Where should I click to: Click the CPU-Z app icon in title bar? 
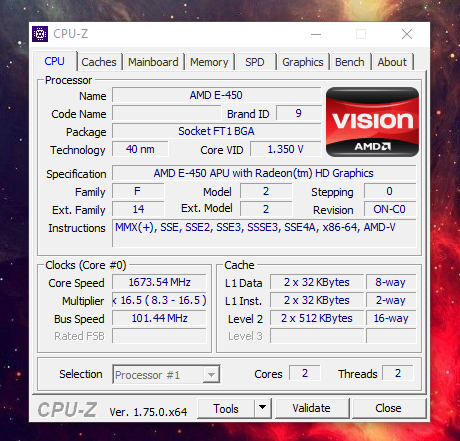tap(40, 34)
